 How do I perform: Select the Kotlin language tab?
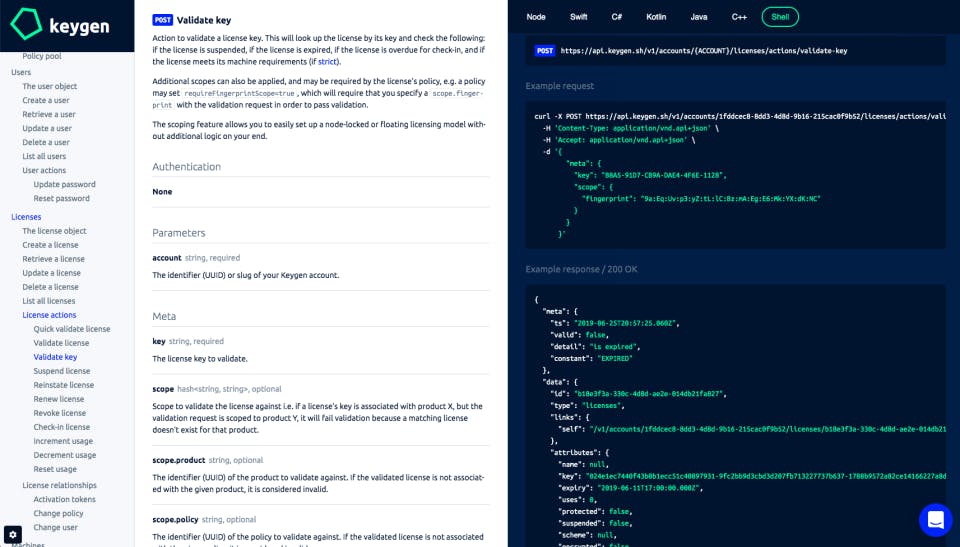656,17
